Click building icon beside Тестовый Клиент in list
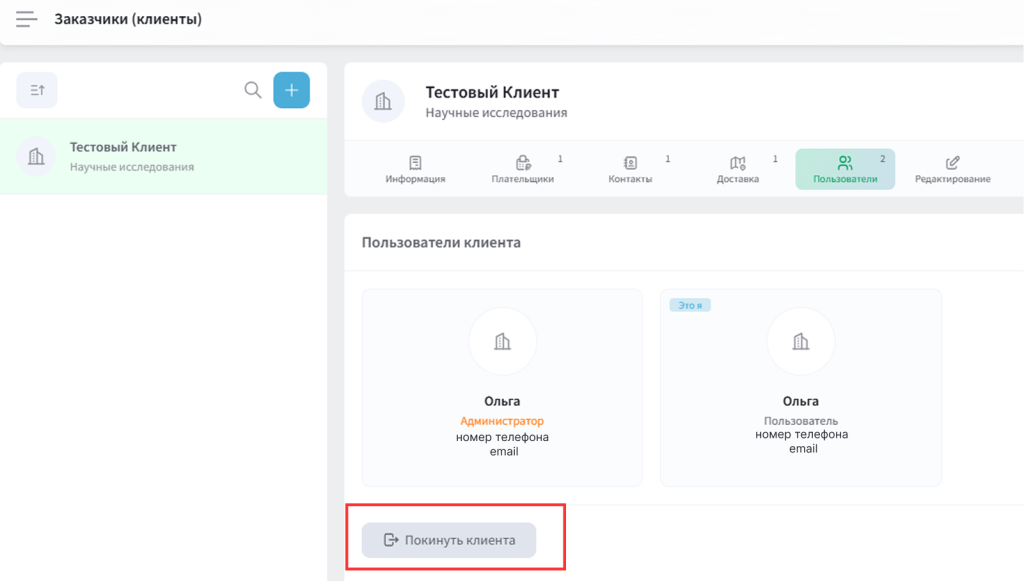 (x=37, y=156)
